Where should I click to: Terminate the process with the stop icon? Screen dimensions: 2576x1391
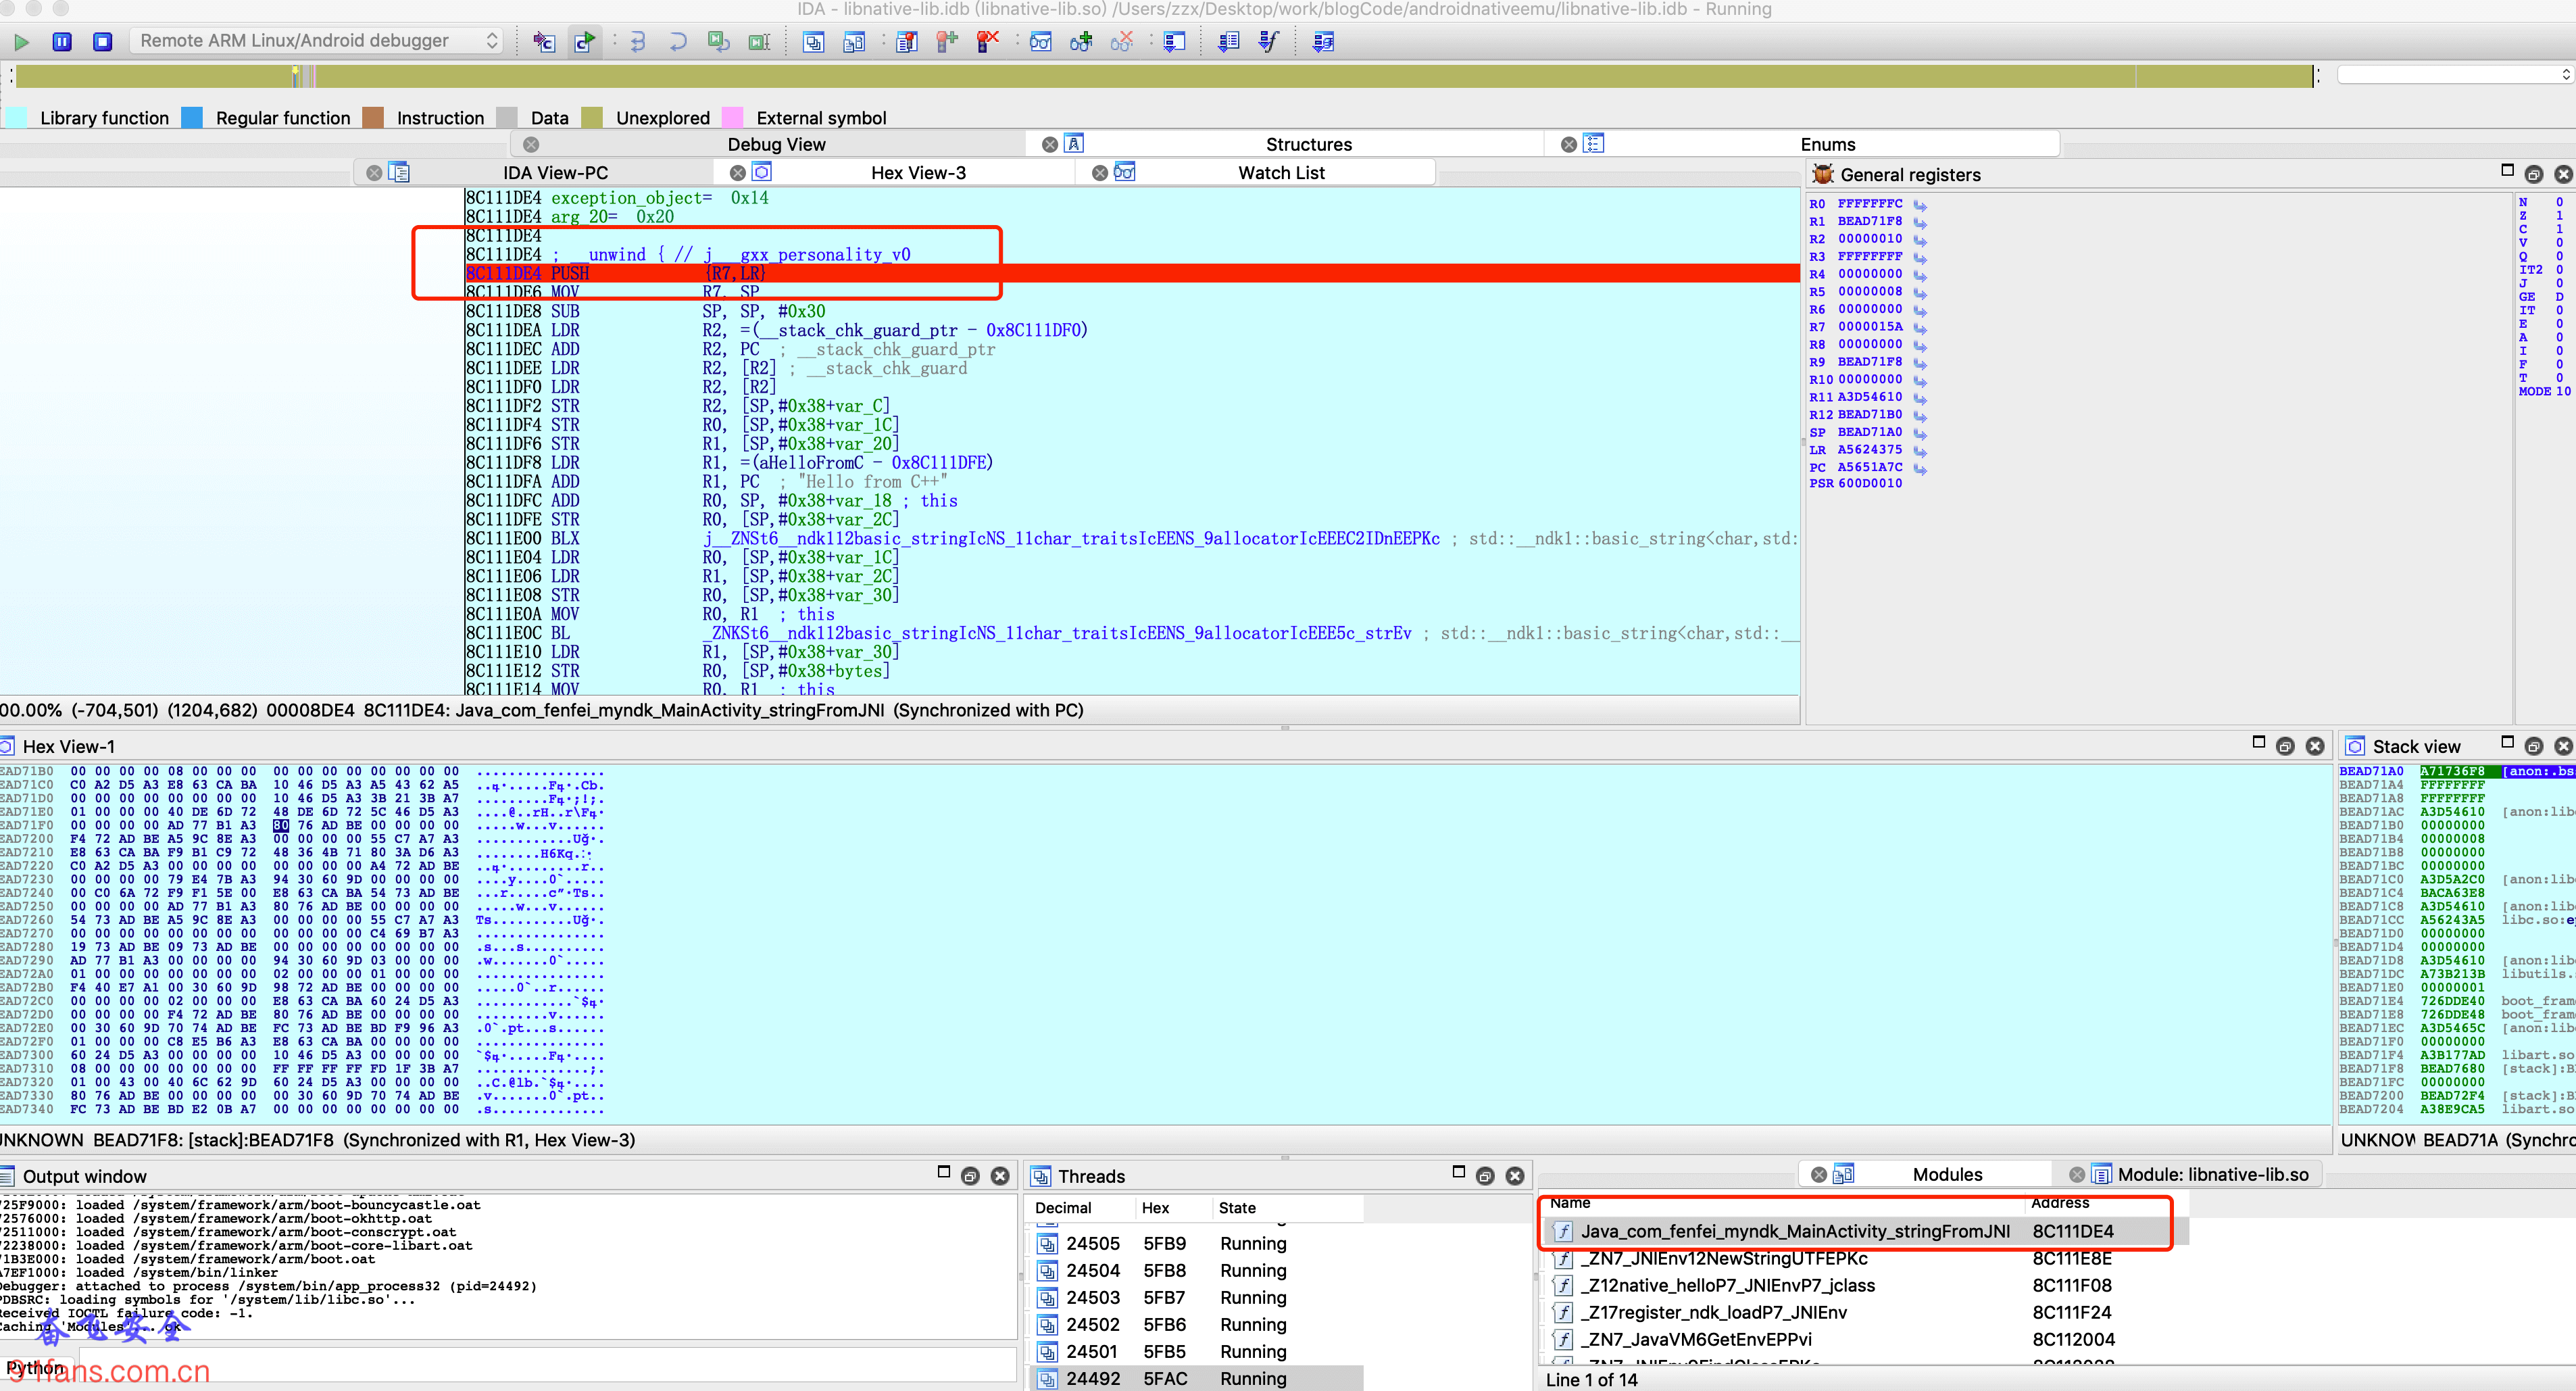tap(102, 42)
